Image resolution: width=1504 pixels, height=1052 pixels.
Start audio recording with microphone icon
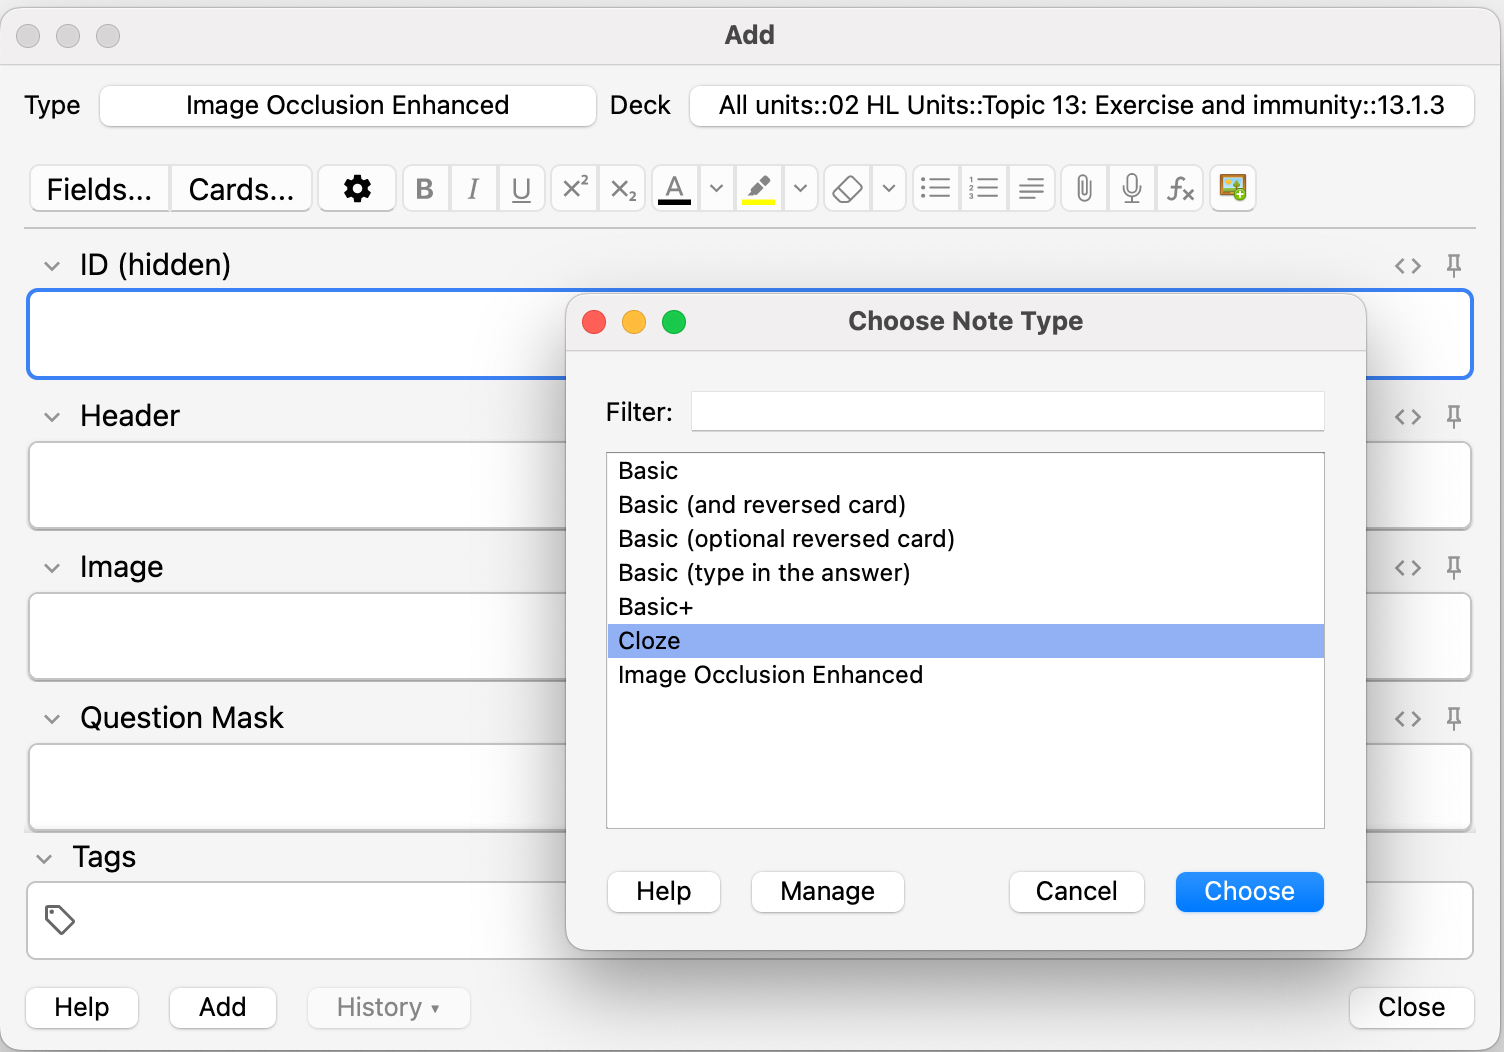tap(1132, 189)
